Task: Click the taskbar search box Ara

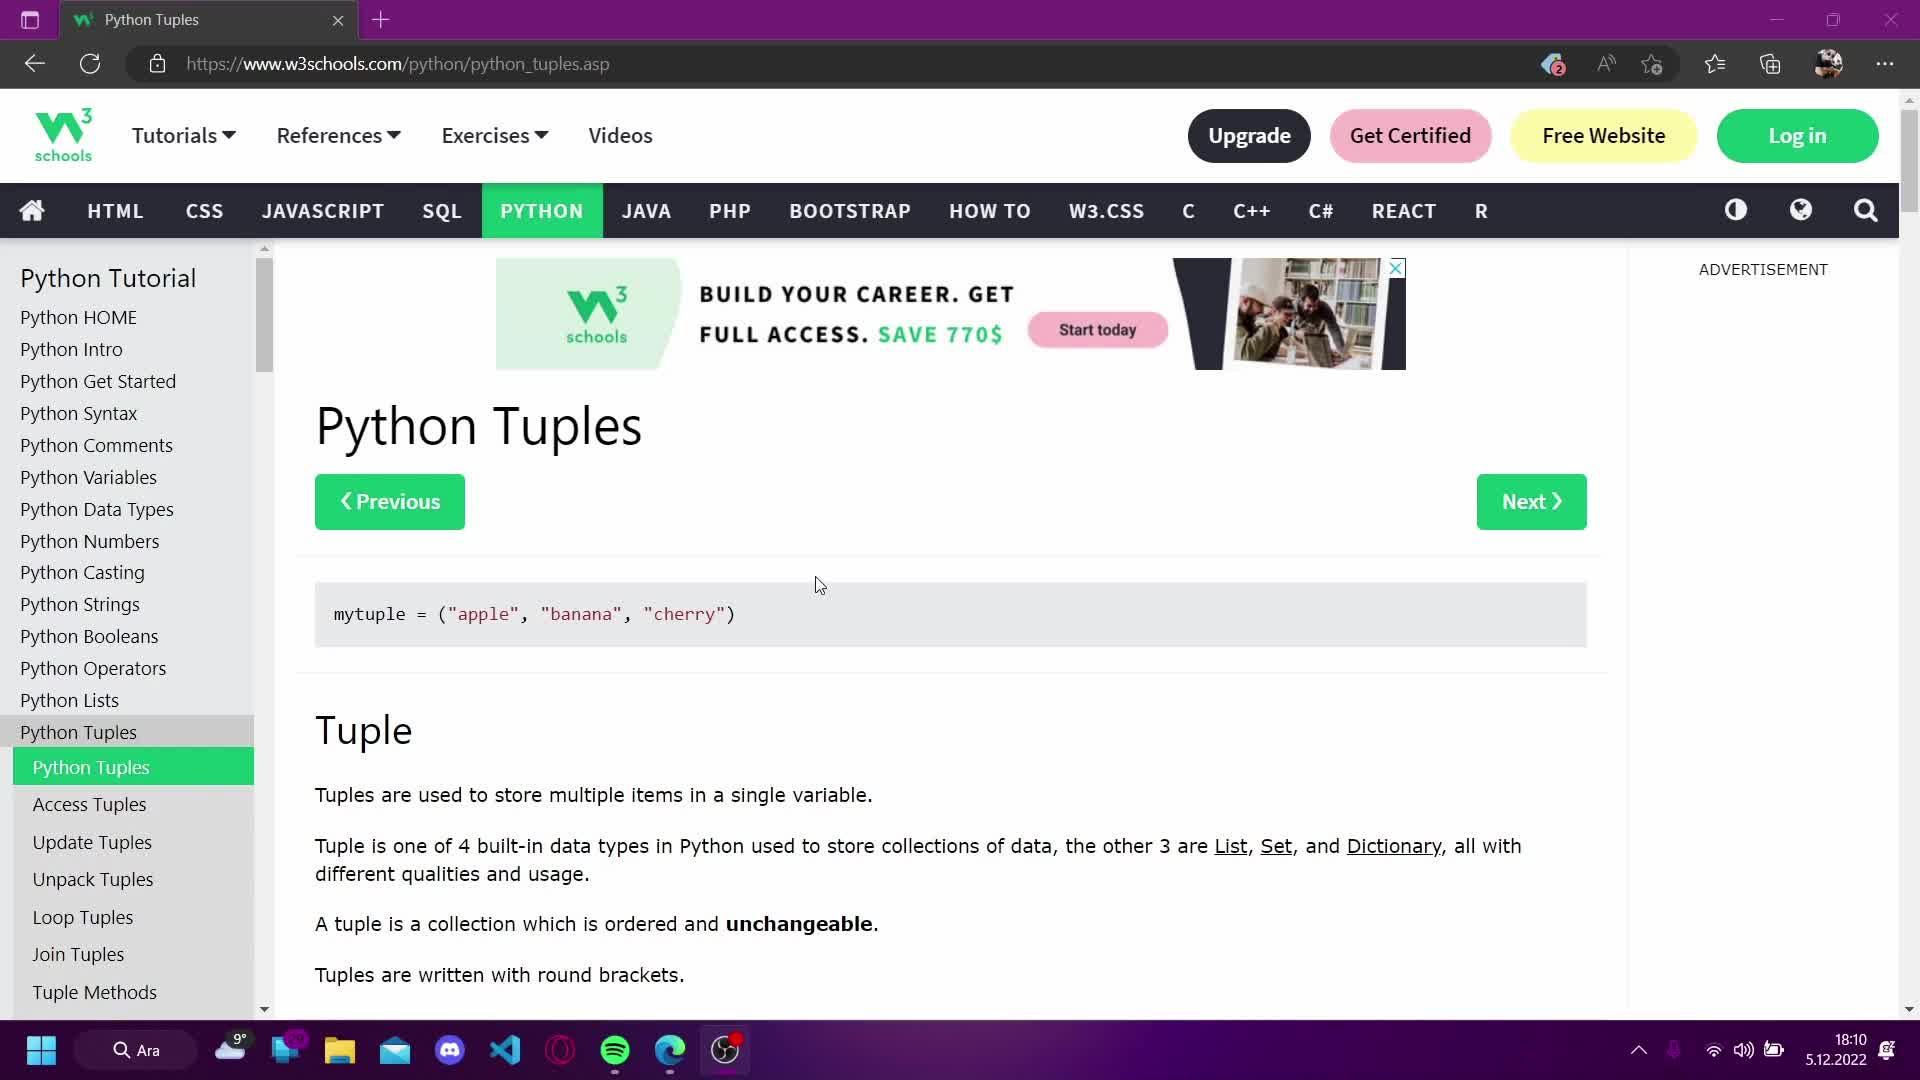Action: 136,1050
